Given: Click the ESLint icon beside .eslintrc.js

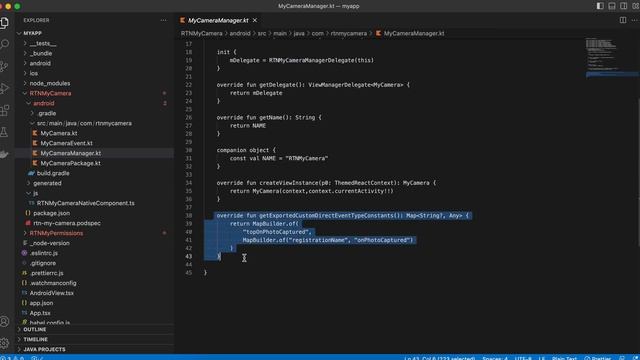Looking at the screenshot, I should [x=24, y=253].
